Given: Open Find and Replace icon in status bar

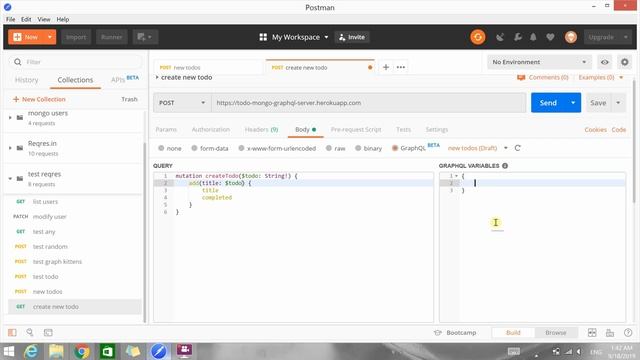Looking at the screenshot, I should 30,333.
